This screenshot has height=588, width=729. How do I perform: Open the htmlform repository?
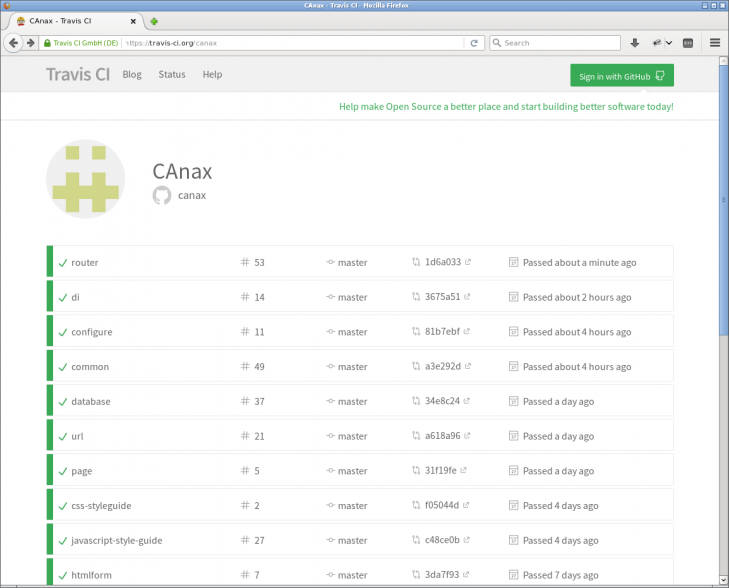click(x=92, y=575)
